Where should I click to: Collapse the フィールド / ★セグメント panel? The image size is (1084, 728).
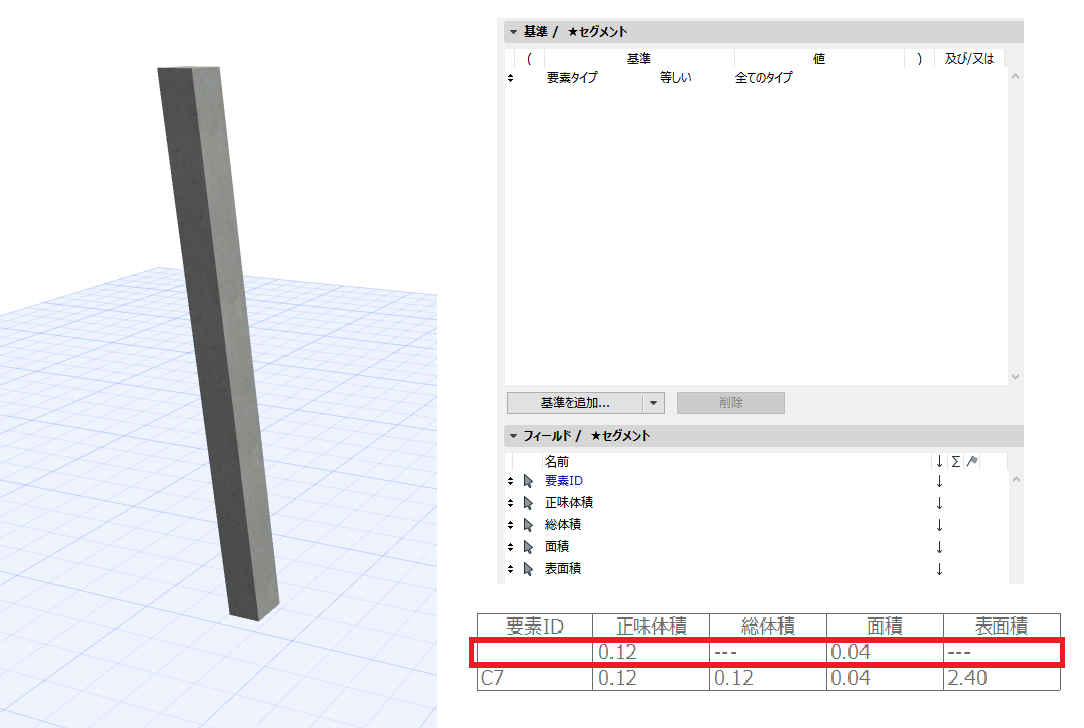click(513, 436)
